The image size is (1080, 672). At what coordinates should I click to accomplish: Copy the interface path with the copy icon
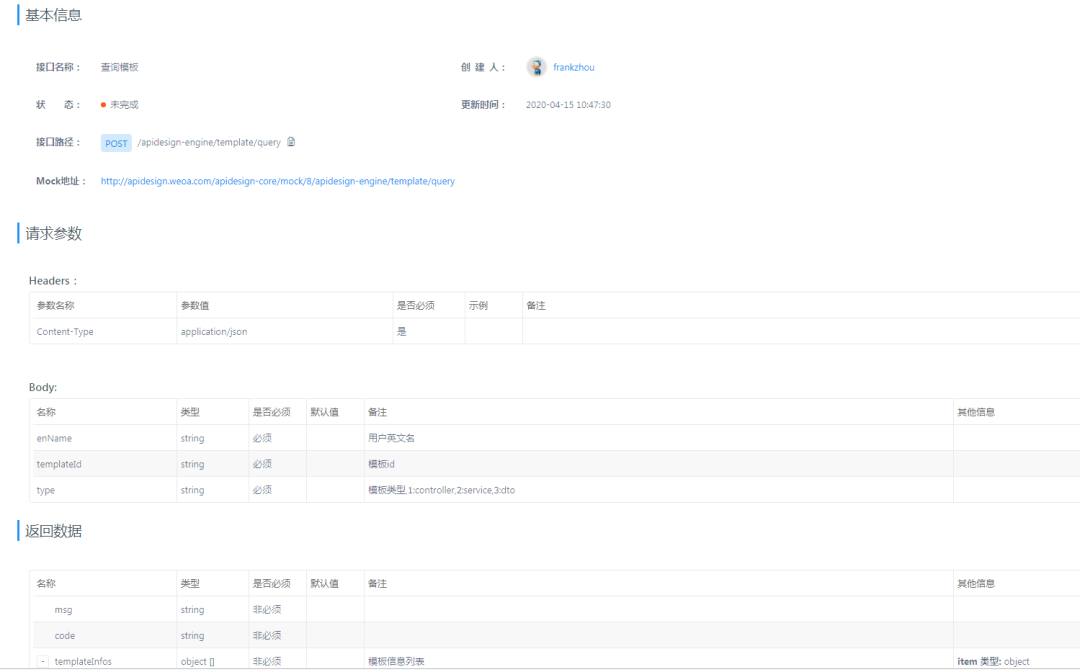pos(291,142)
